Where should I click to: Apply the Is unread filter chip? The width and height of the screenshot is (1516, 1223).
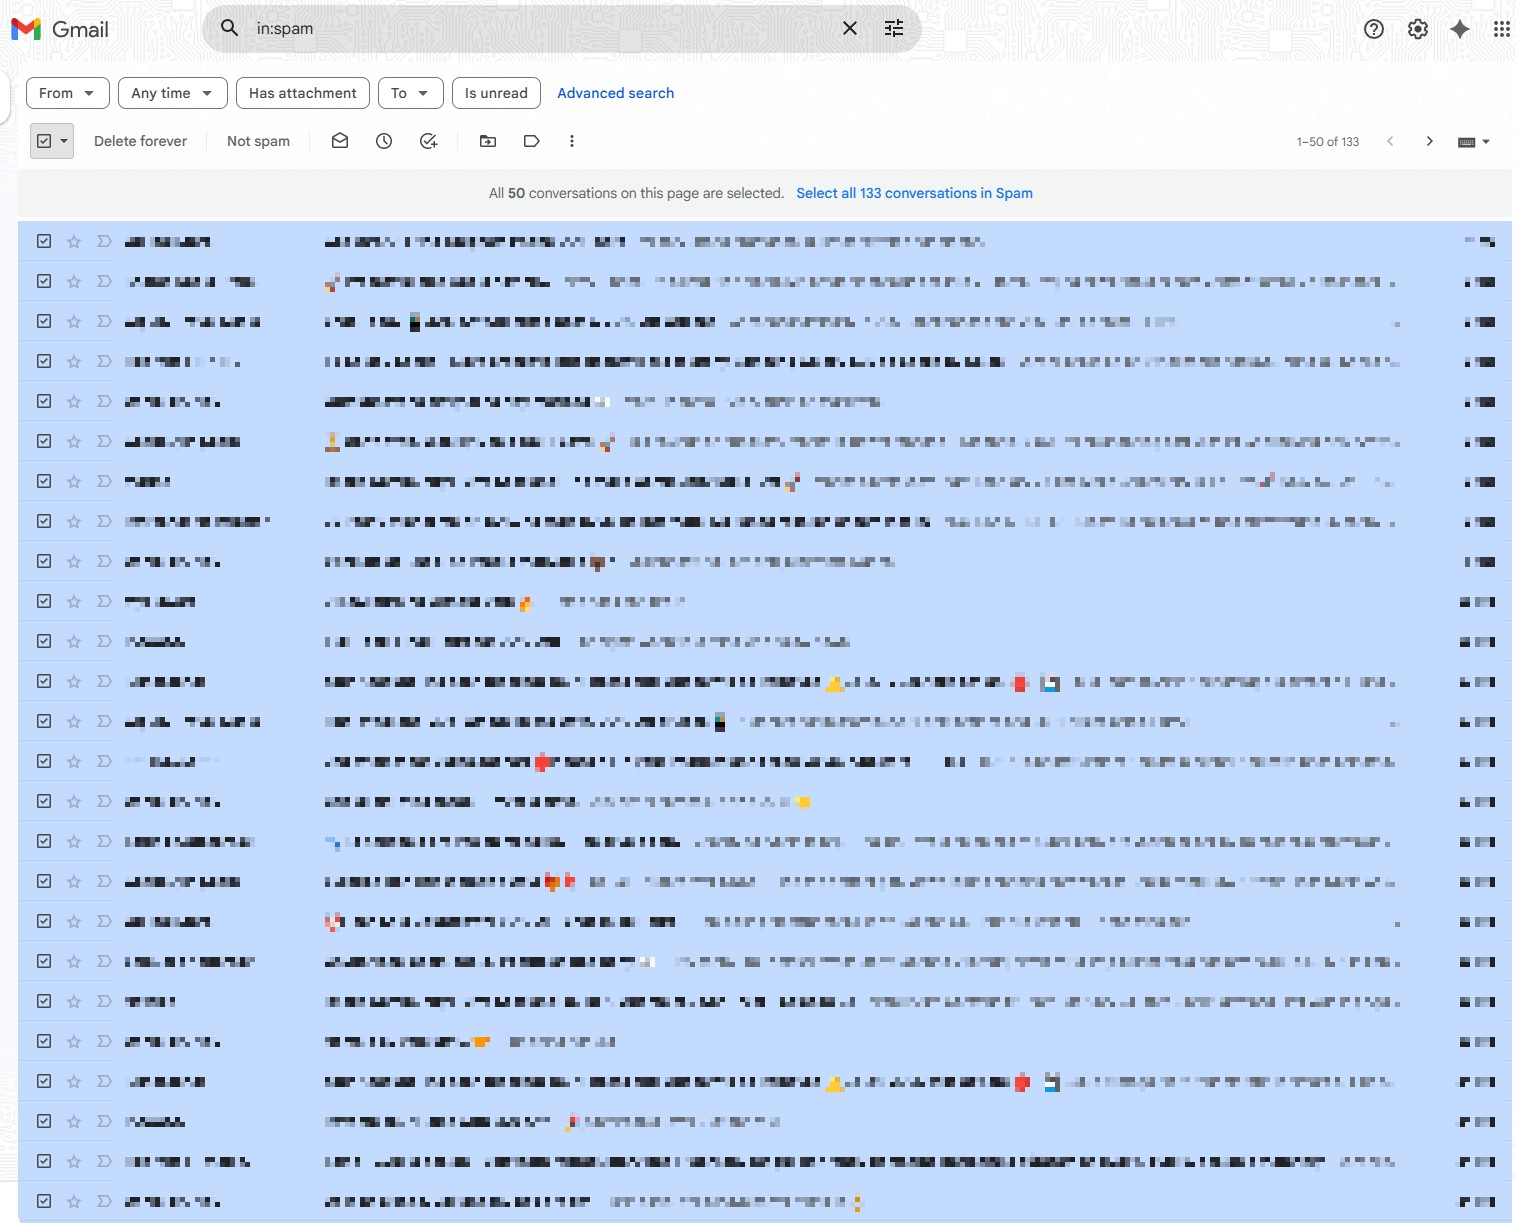pyautogui.click(x=495, y=93)
